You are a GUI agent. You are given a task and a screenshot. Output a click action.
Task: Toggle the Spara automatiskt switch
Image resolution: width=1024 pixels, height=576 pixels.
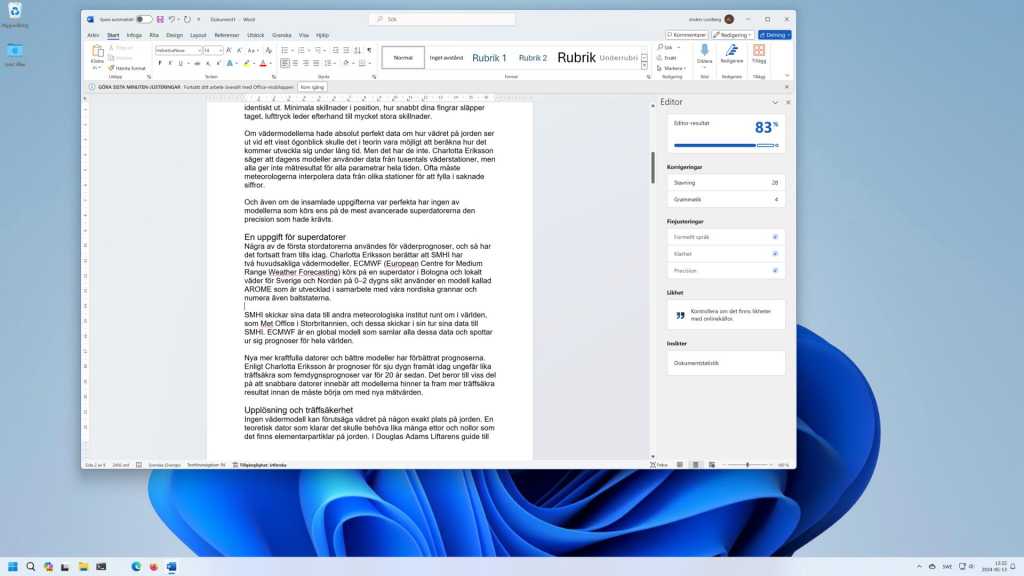click(x=144, y=20)
